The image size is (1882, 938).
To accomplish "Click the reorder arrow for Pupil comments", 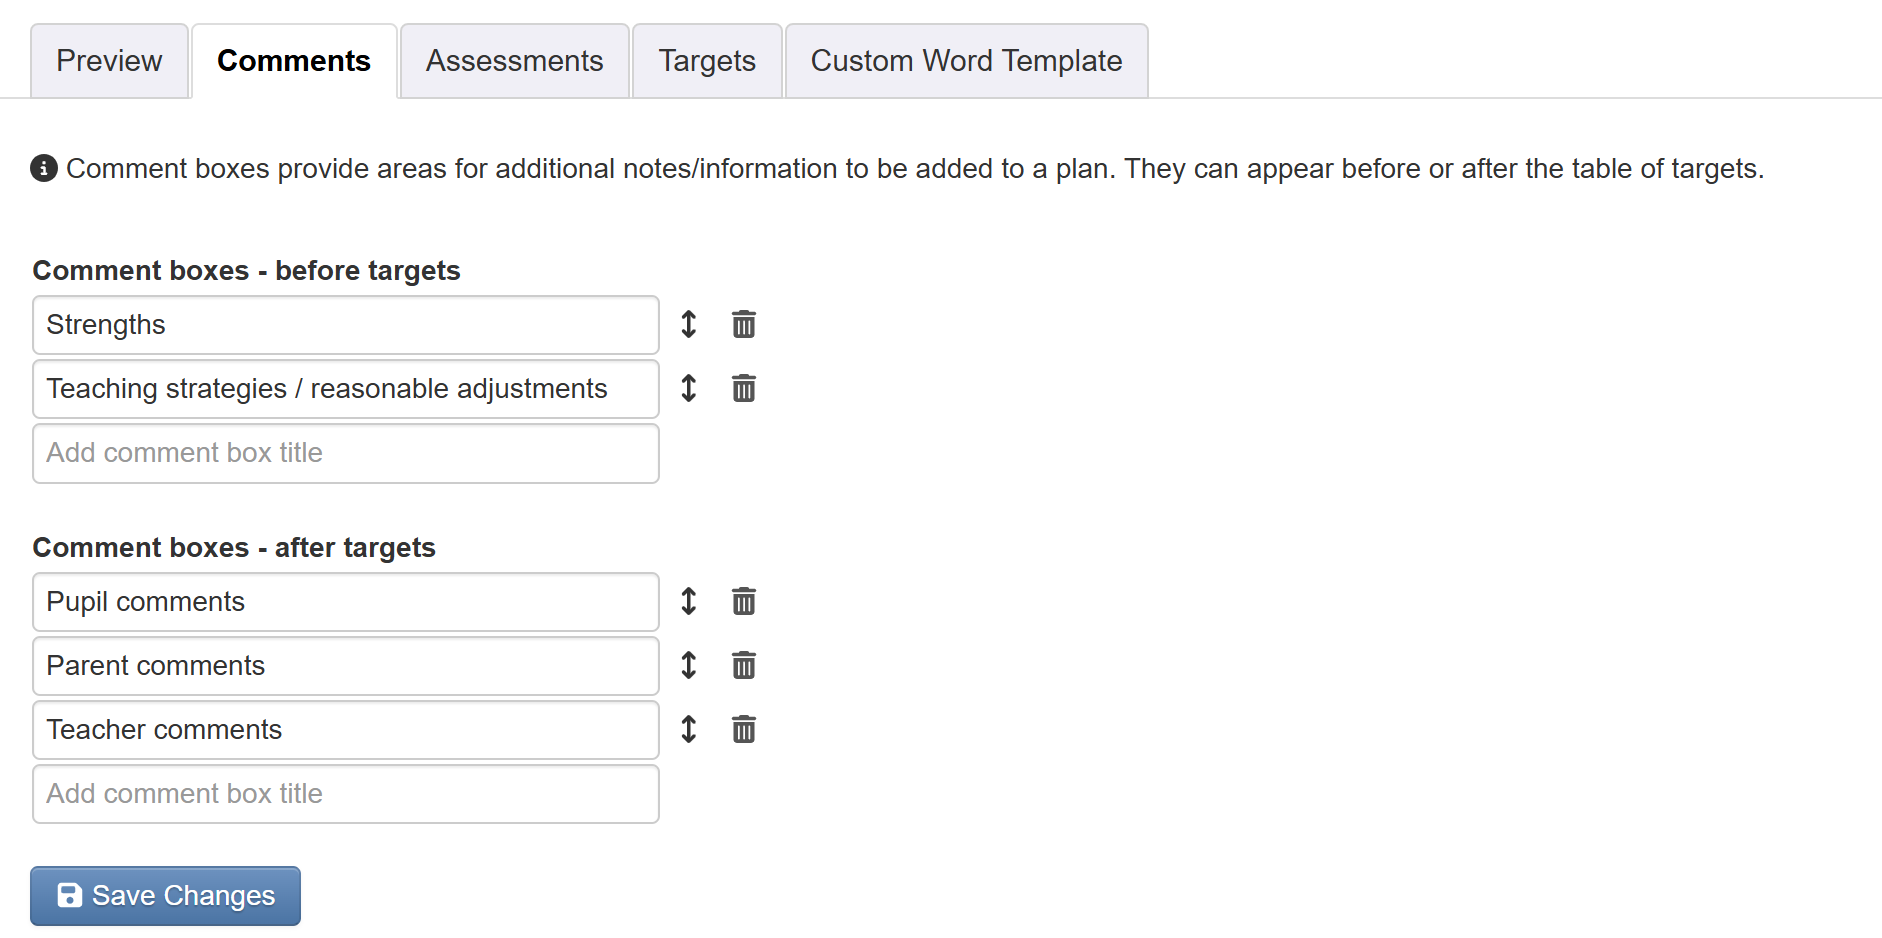I will click(688, 601).
